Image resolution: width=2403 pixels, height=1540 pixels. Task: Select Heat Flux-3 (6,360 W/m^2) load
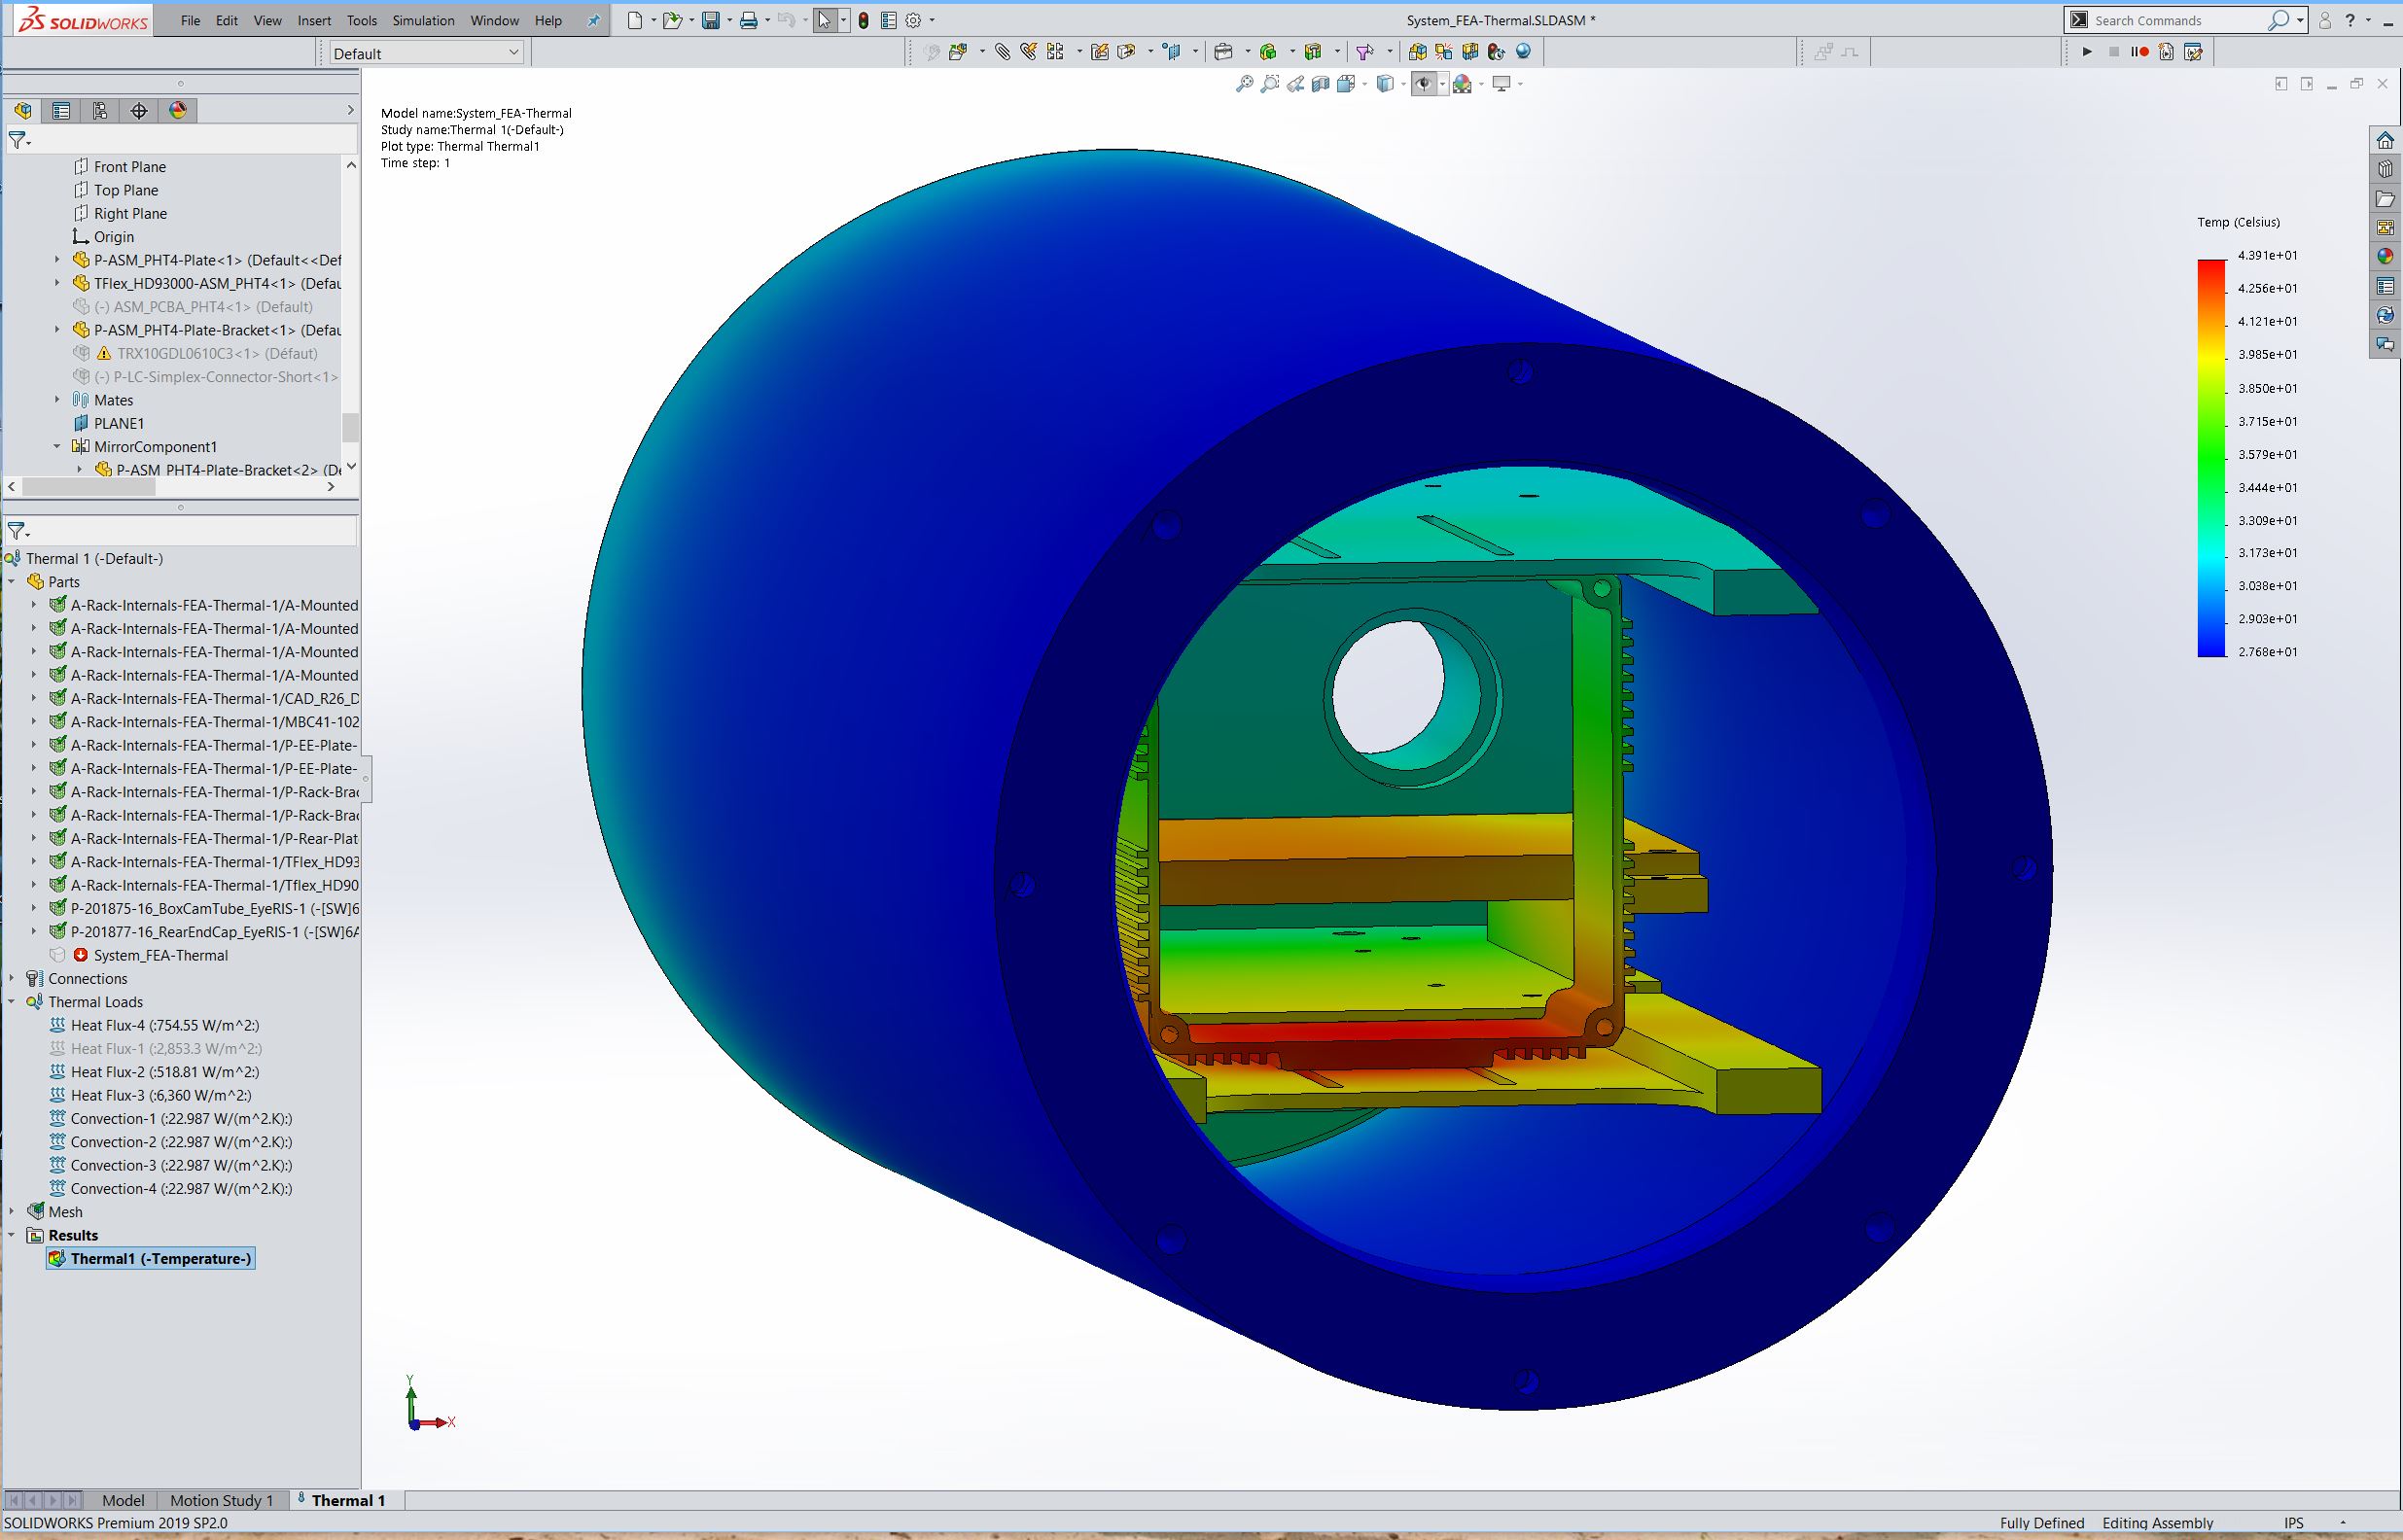pyautogui.click(x=150, y=1095)
